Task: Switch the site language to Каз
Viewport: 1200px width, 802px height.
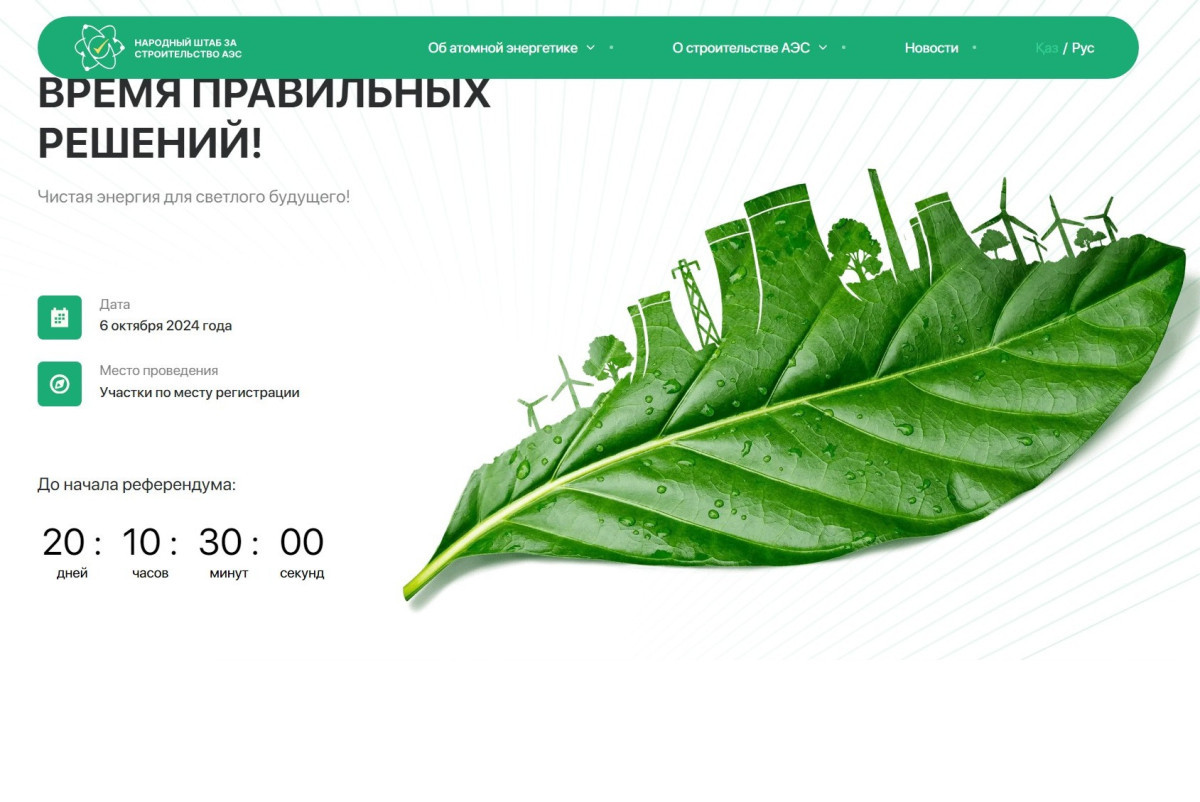Action: click(1046, 46)
